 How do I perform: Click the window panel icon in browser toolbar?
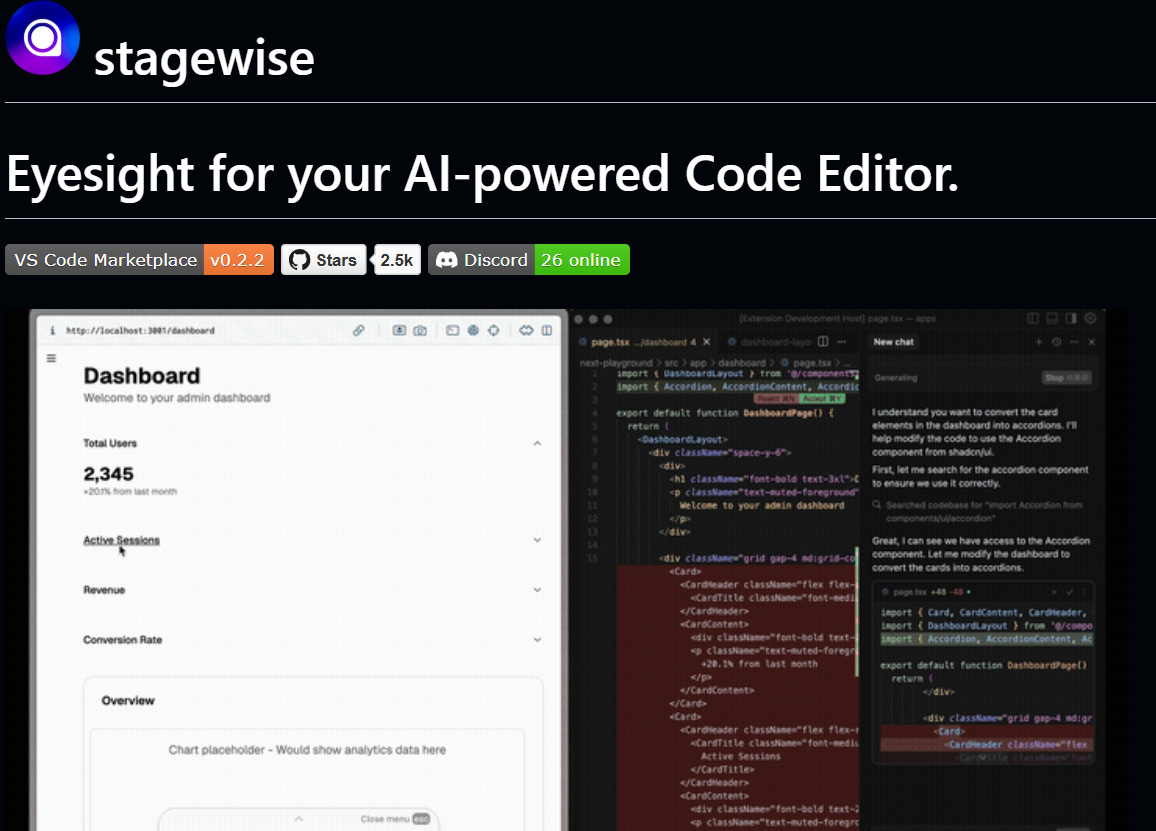(453, 330)
